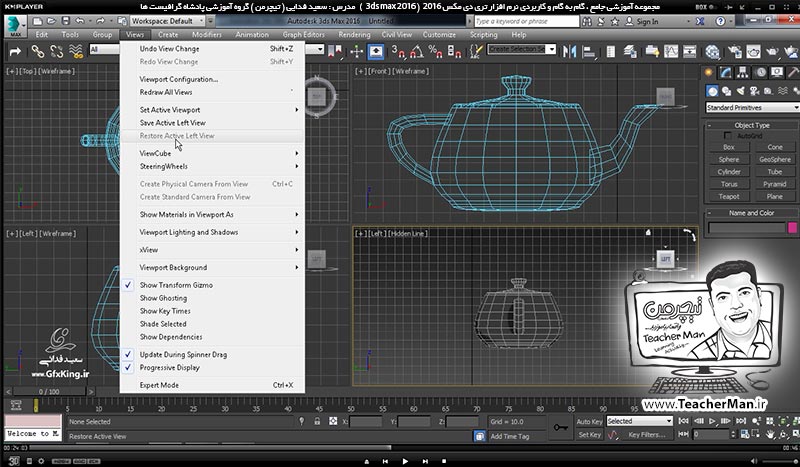Select the Shapes category icon

tap(727, 91)
